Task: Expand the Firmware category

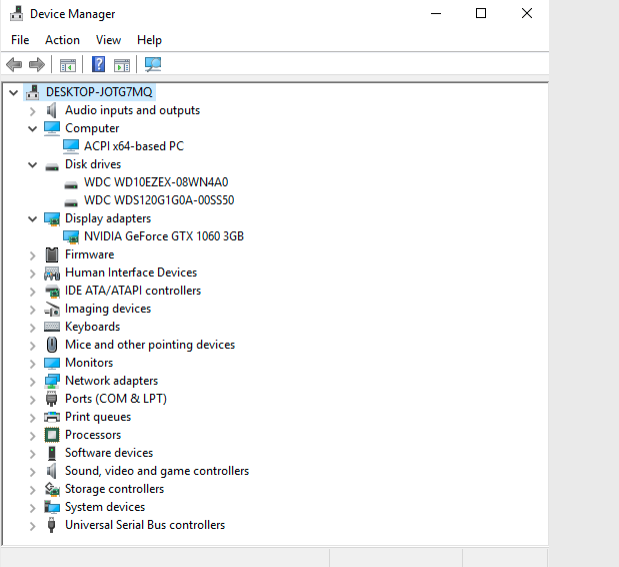Action: pos(33,256)
